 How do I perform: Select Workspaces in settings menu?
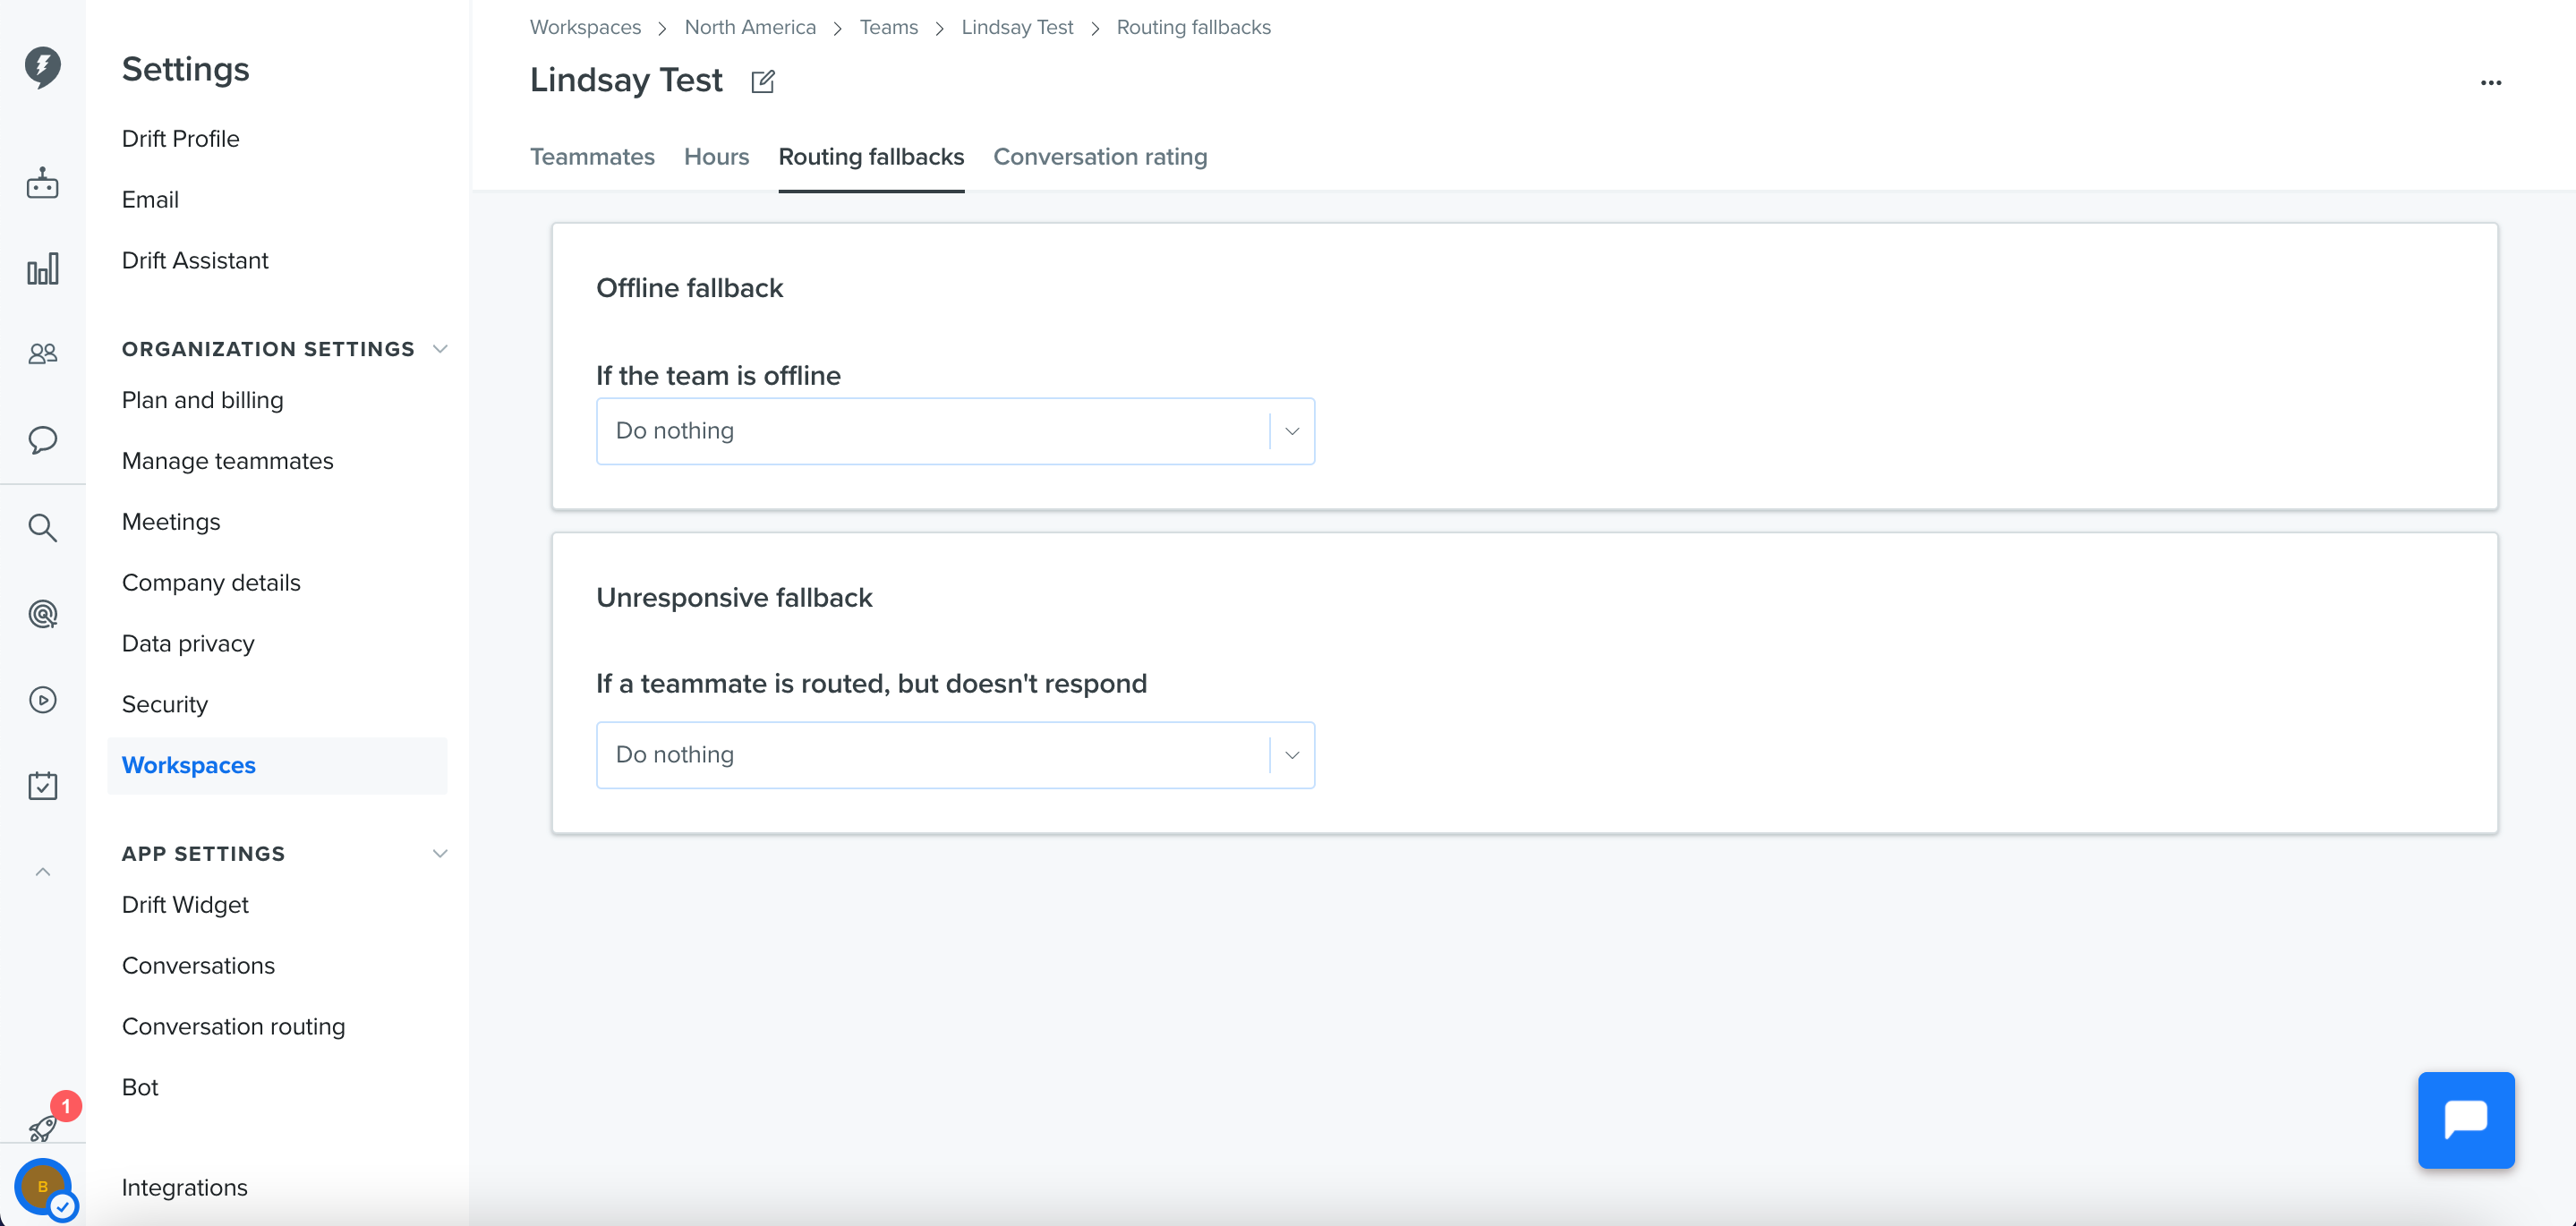click(277, 766)
